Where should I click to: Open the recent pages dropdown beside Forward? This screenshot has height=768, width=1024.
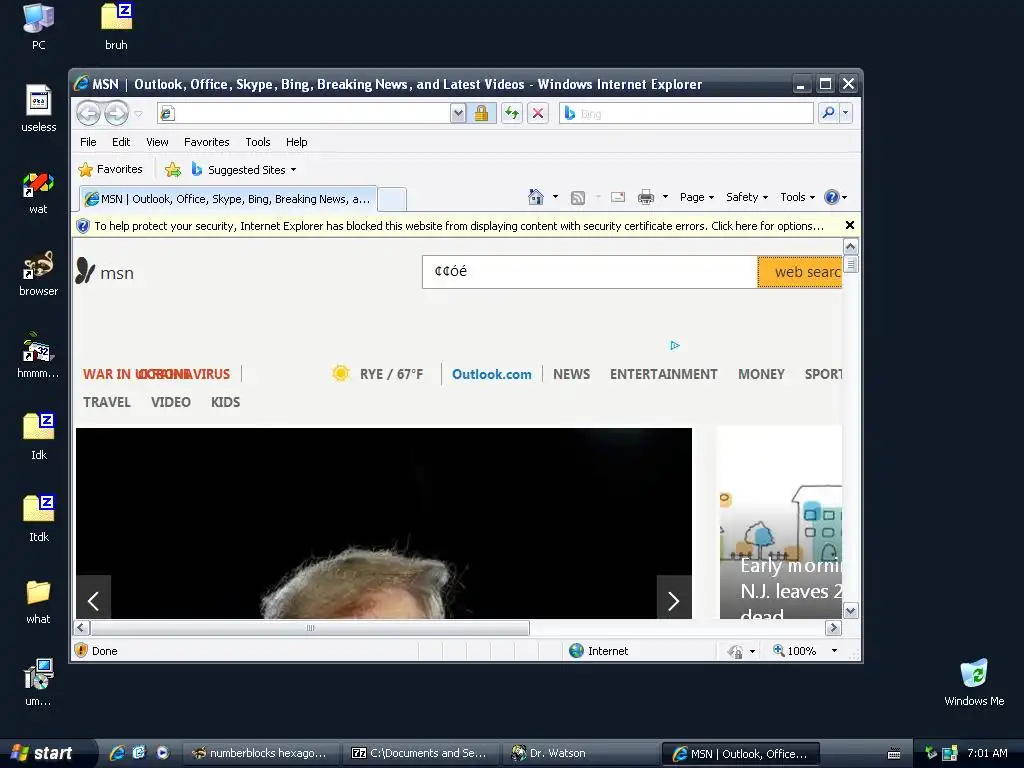138,114
